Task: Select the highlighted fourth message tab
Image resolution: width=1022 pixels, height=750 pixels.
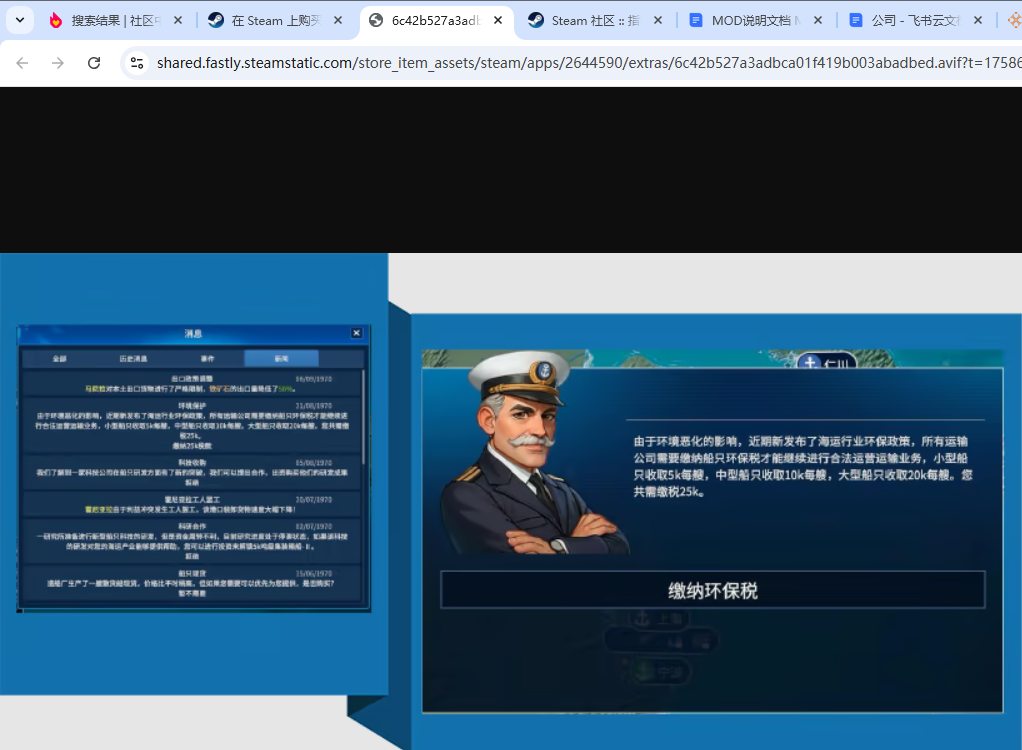Action: 282,358
